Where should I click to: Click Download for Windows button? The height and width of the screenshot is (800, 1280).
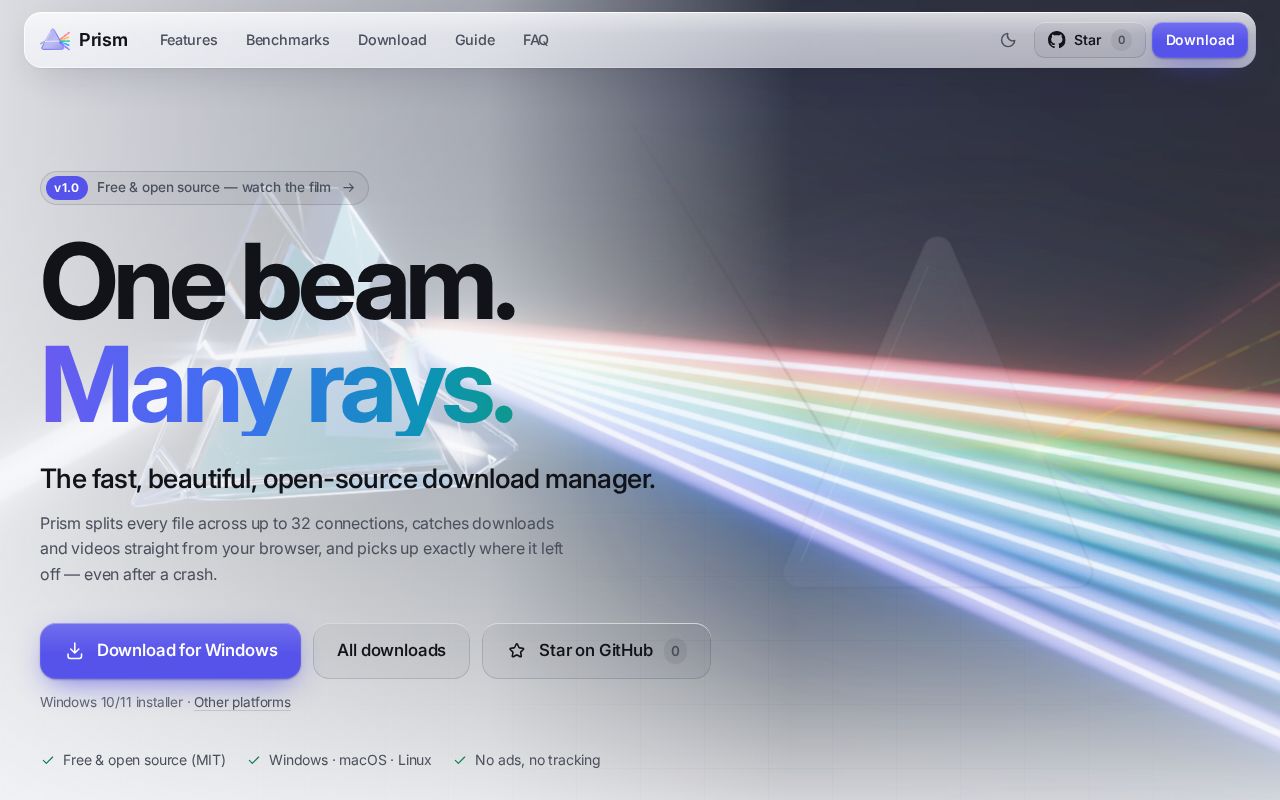(x=170, y=651)
